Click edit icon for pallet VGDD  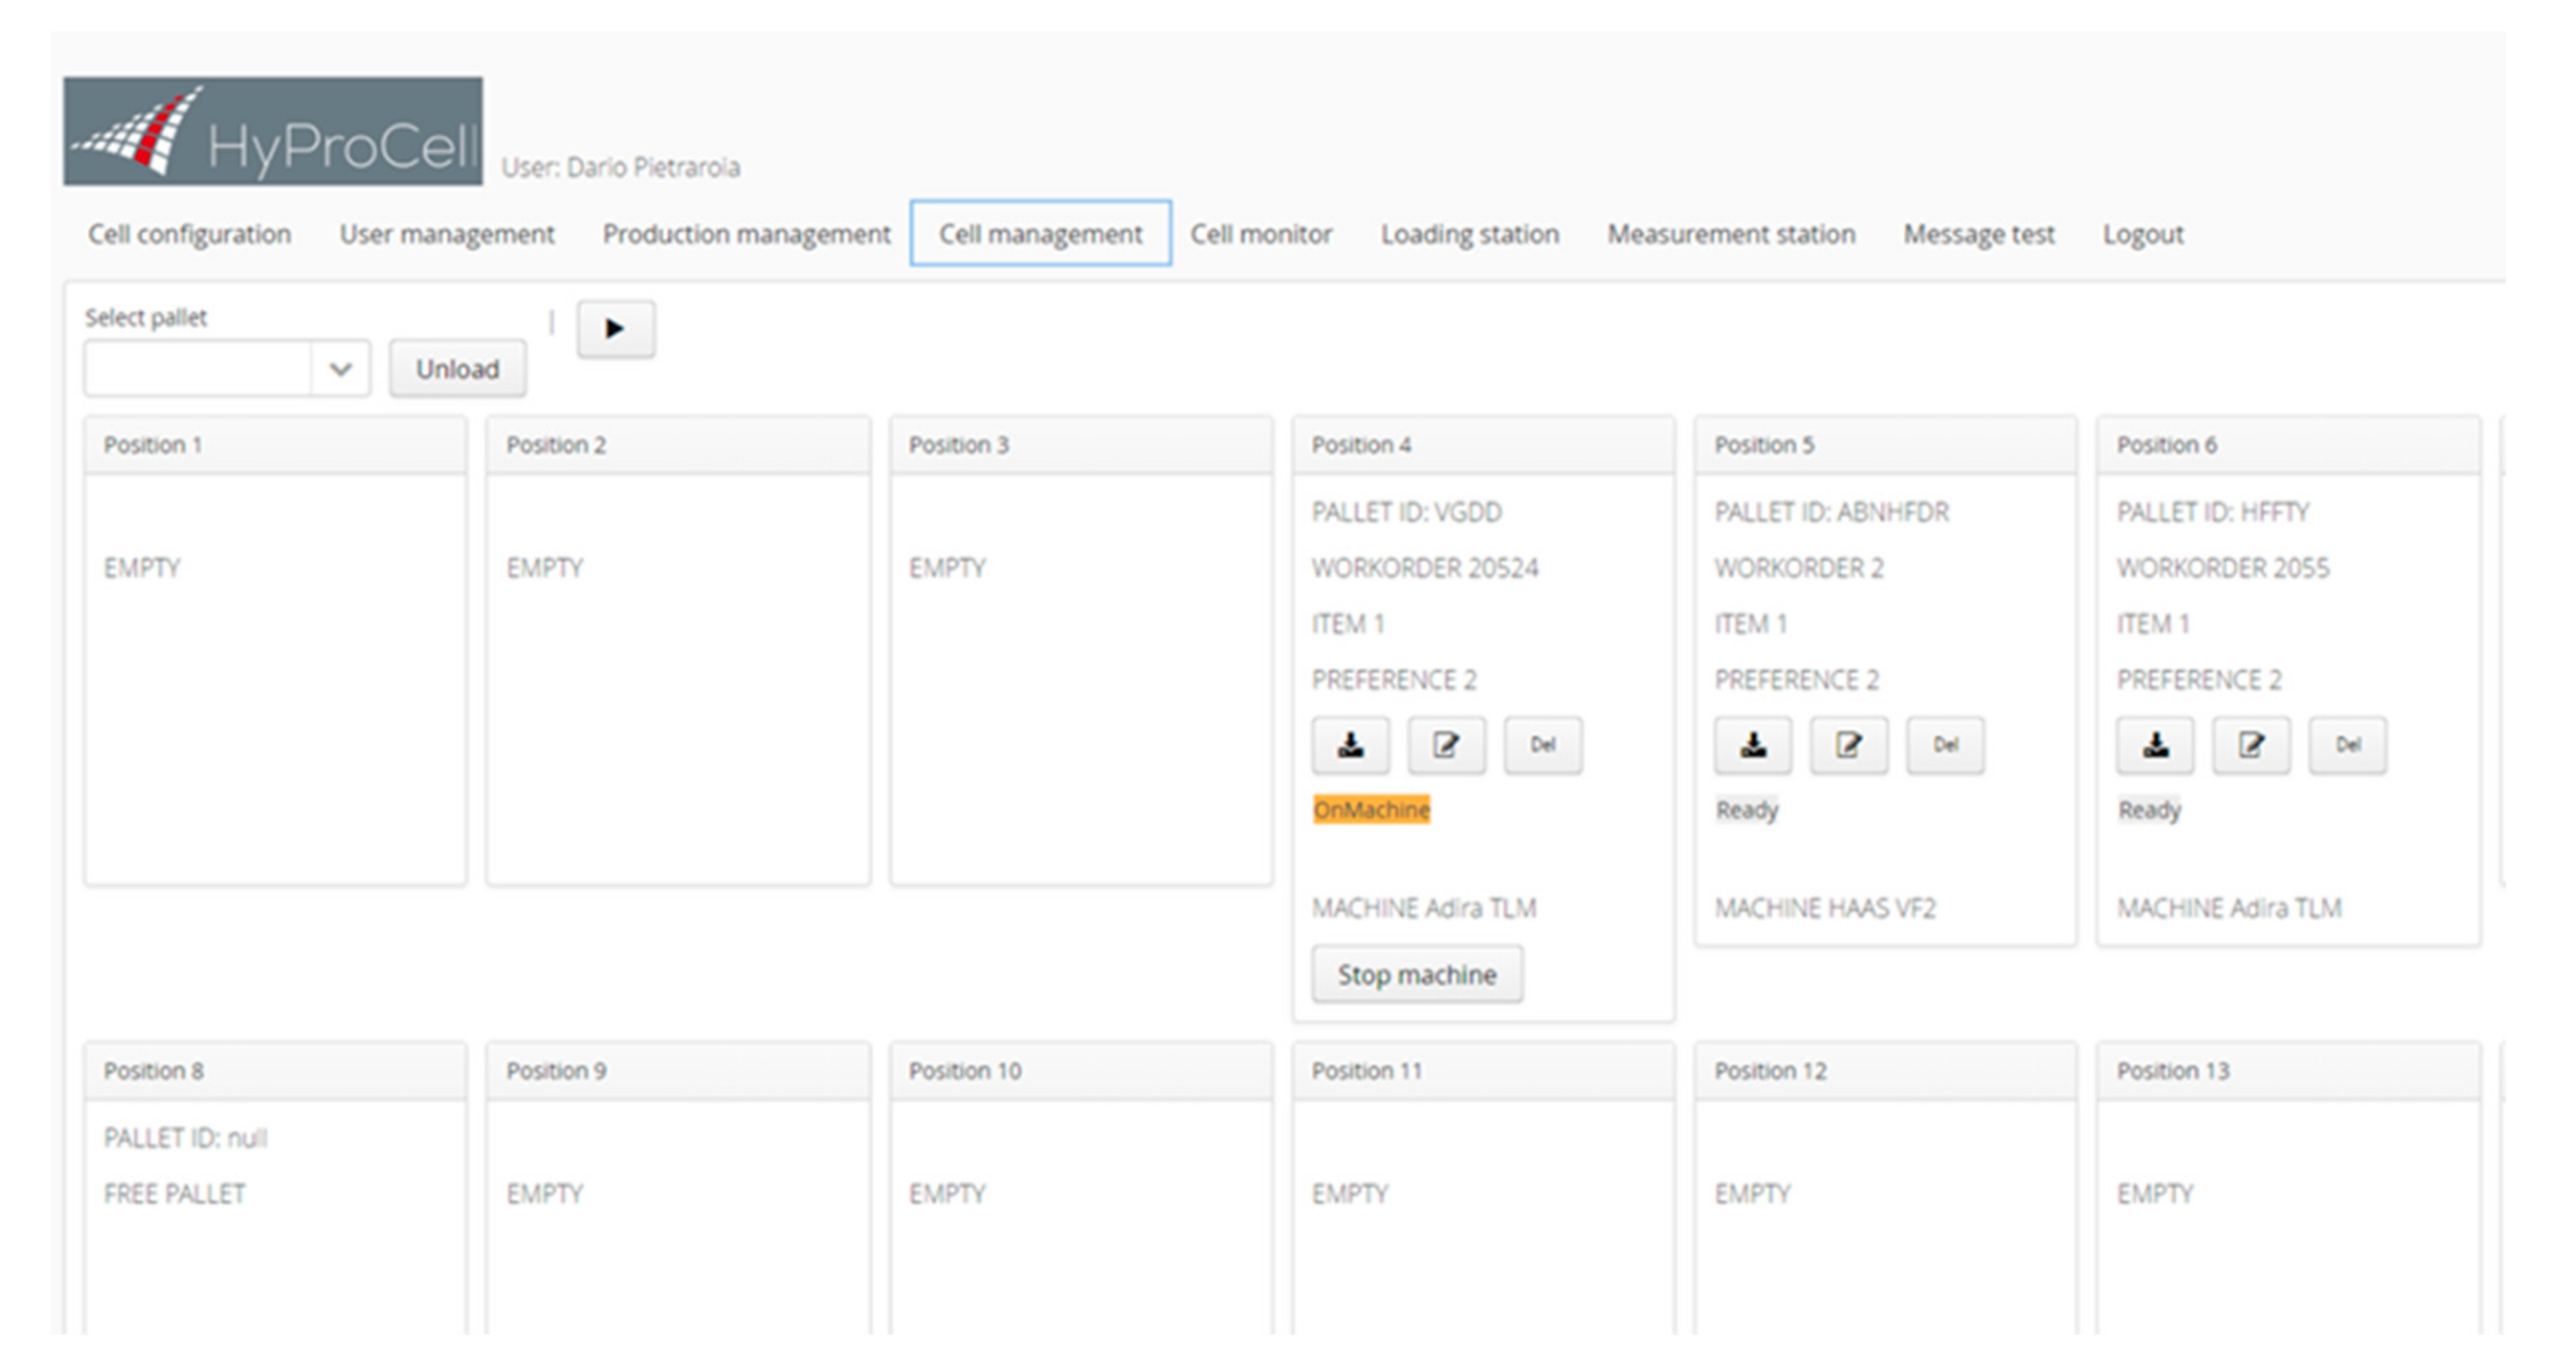(x=1446, y=745)
